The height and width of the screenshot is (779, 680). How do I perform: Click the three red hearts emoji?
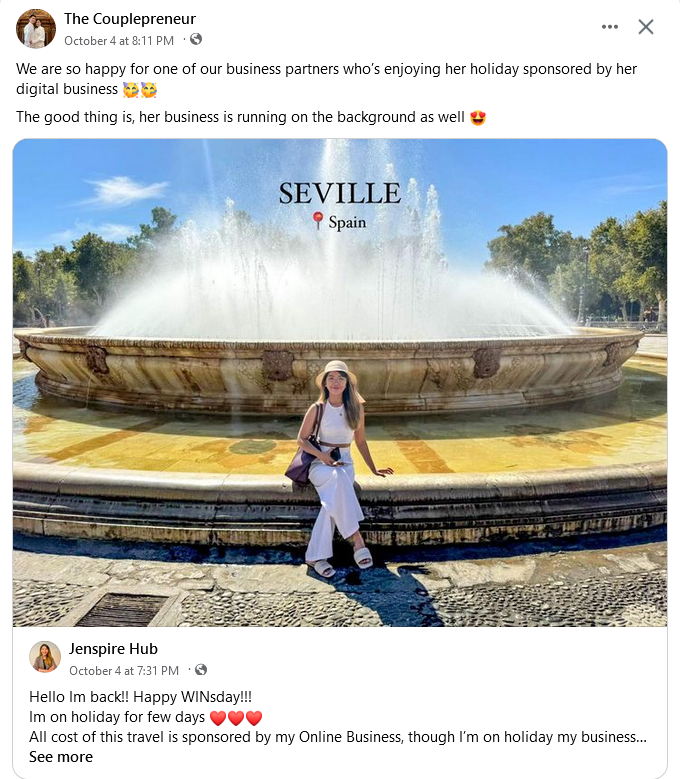click(x=236, y=718)
